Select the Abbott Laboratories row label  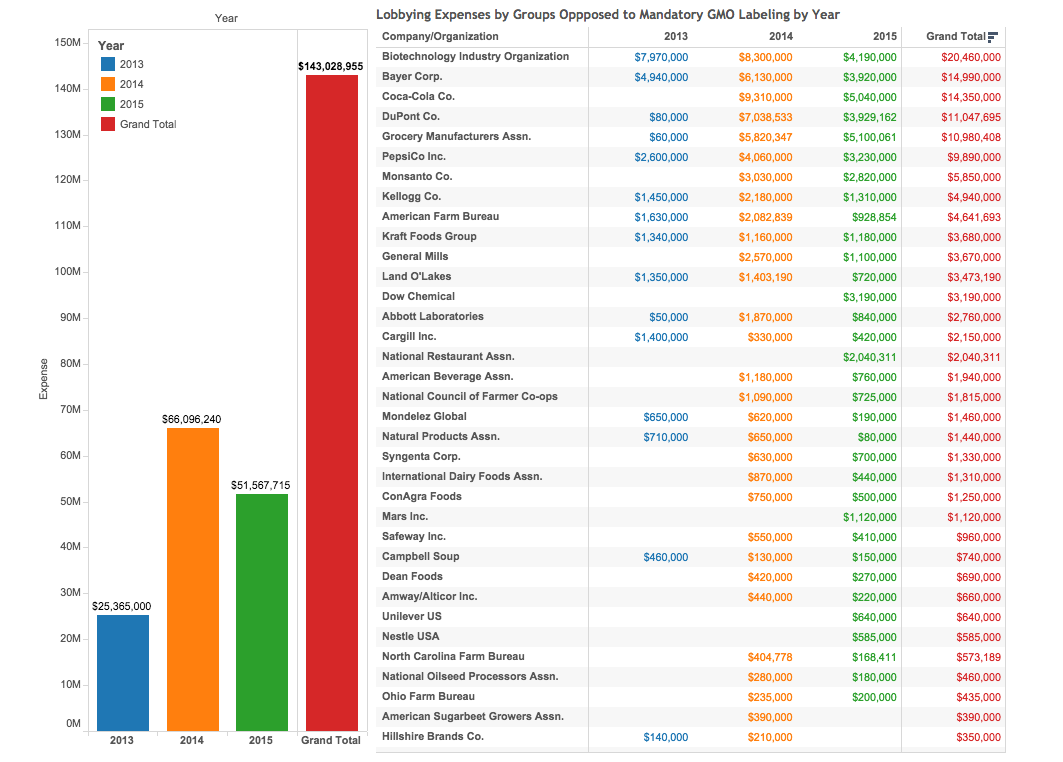coord(433,317)
